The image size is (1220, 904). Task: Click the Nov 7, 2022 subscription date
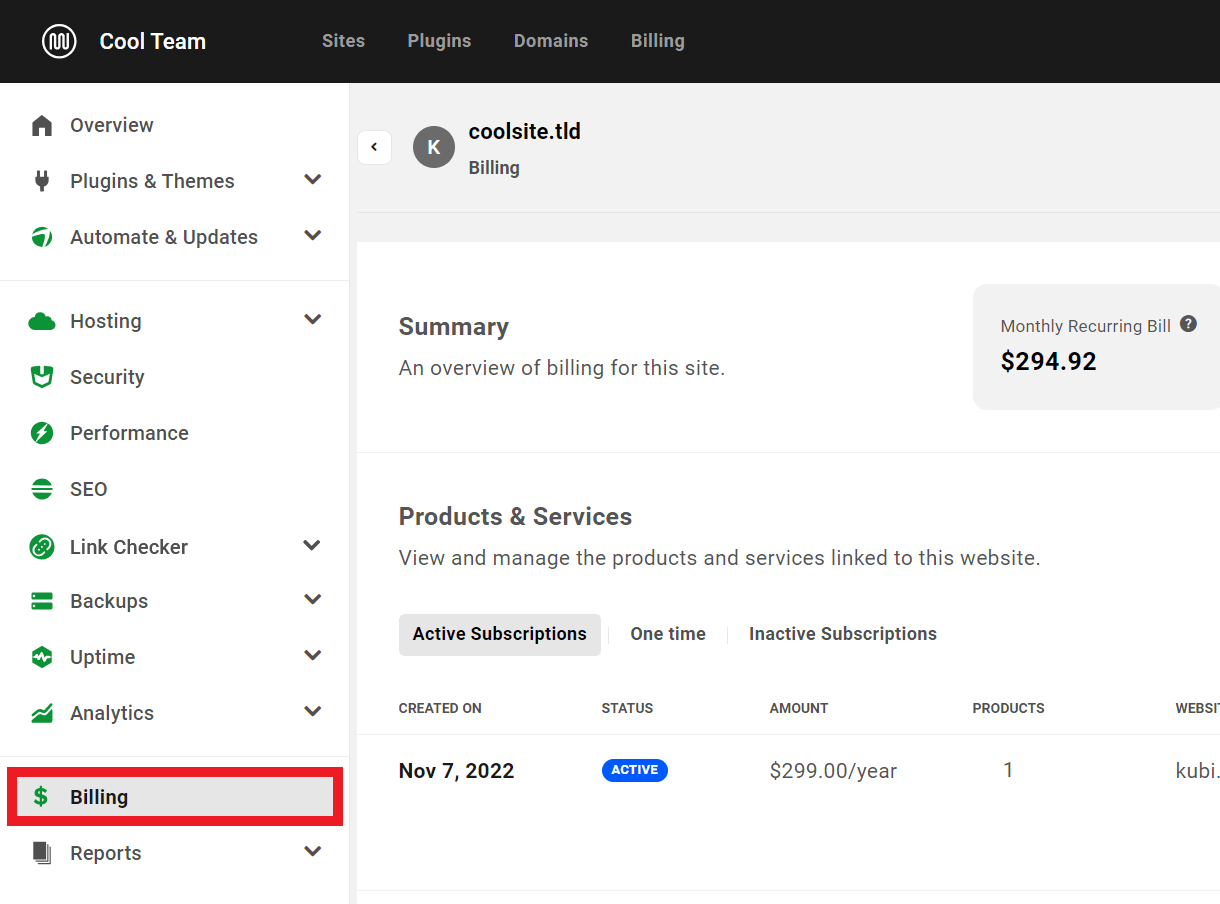(456, 771)
